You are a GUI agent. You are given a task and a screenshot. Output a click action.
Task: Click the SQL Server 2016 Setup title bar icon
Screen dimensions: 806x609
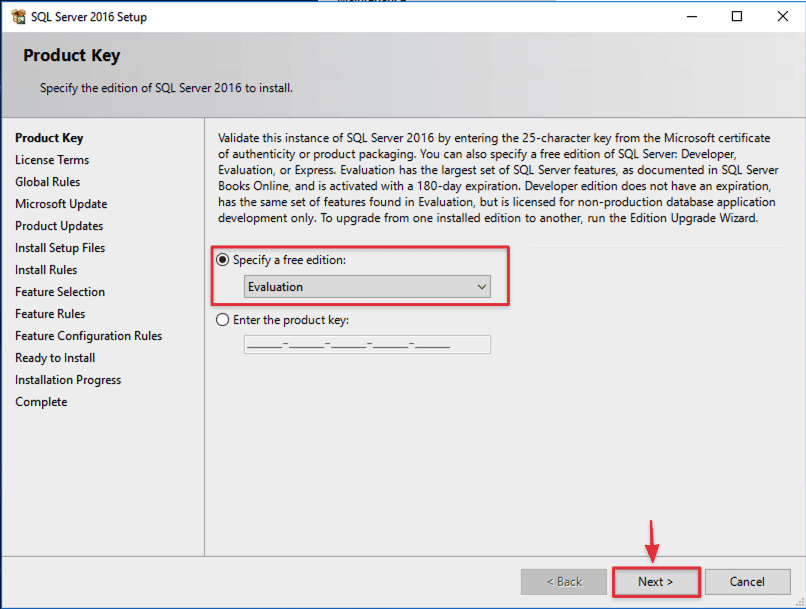[x=20, y=16]
